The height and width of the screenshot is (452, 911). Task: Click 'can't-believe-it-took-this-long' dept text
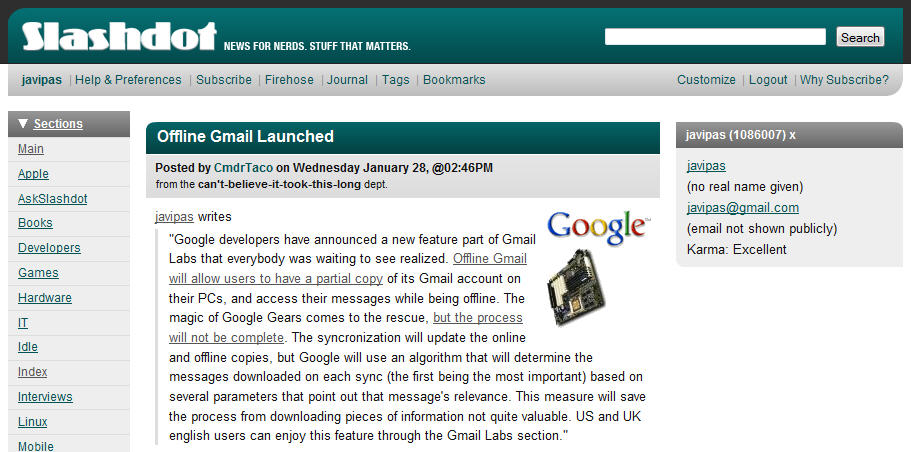(279, 185)
